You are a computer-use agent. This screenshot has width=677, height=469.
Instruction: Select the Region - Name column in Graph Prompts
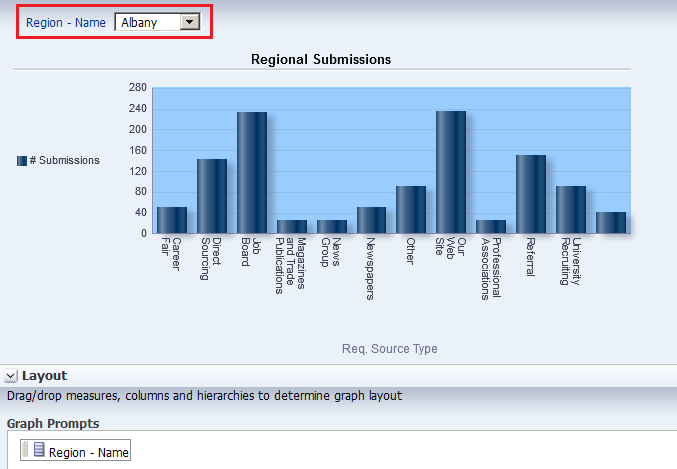click(x=76, y=450)
